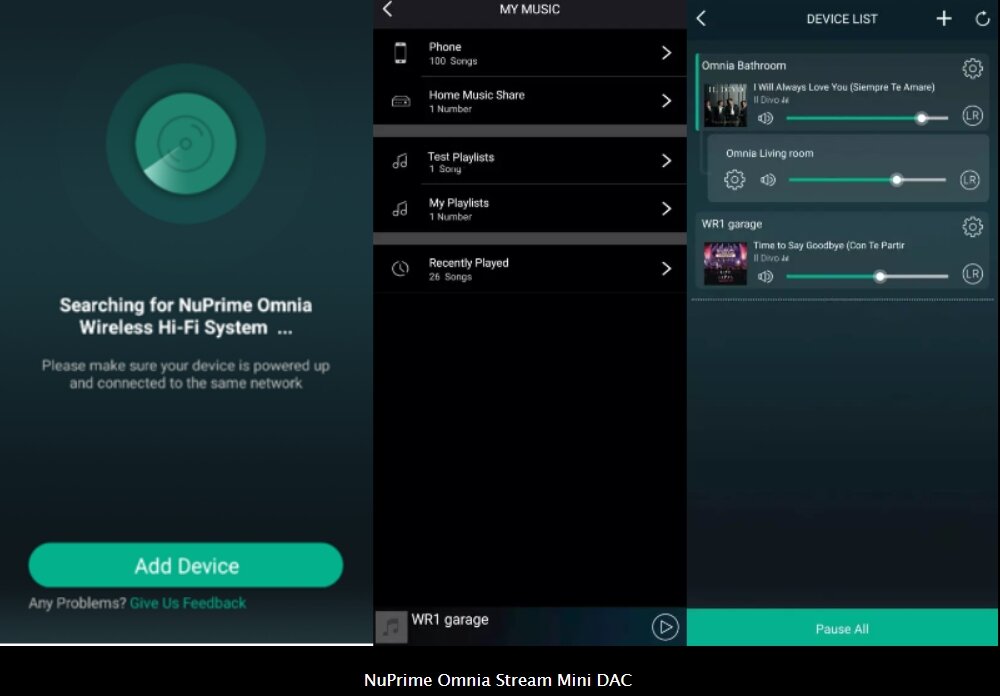
Task: Adjust the WR1 garage volume slider
Action: pyautogui.click(x=867, y=276)
